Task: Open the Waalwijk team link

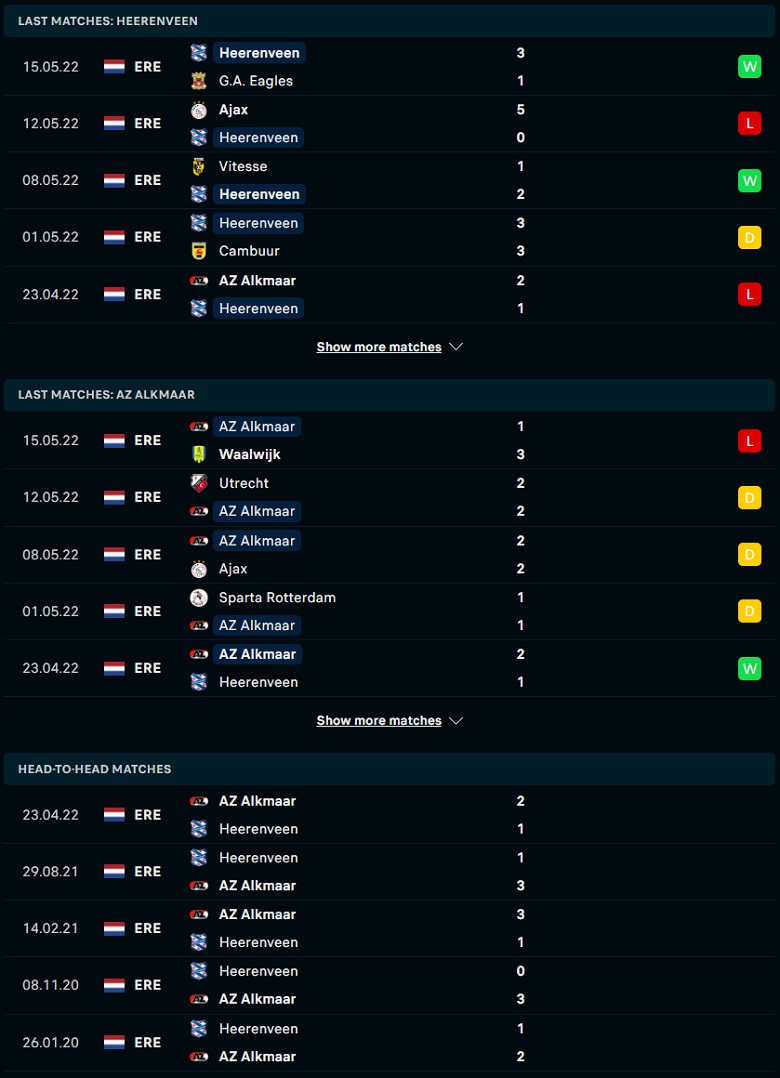Action: (249, 454)
